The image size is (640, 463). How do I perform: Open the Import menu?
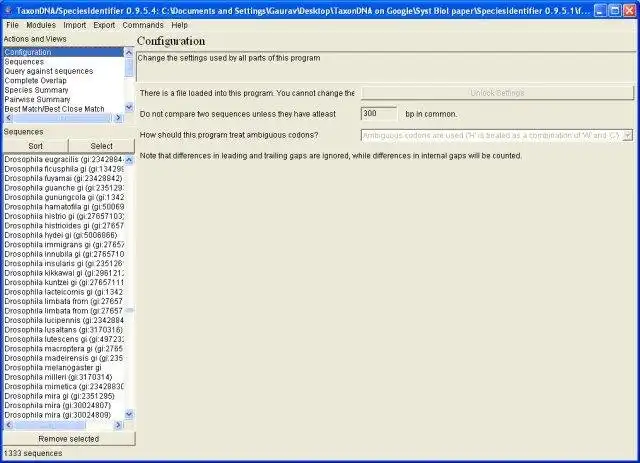(74, 25)
